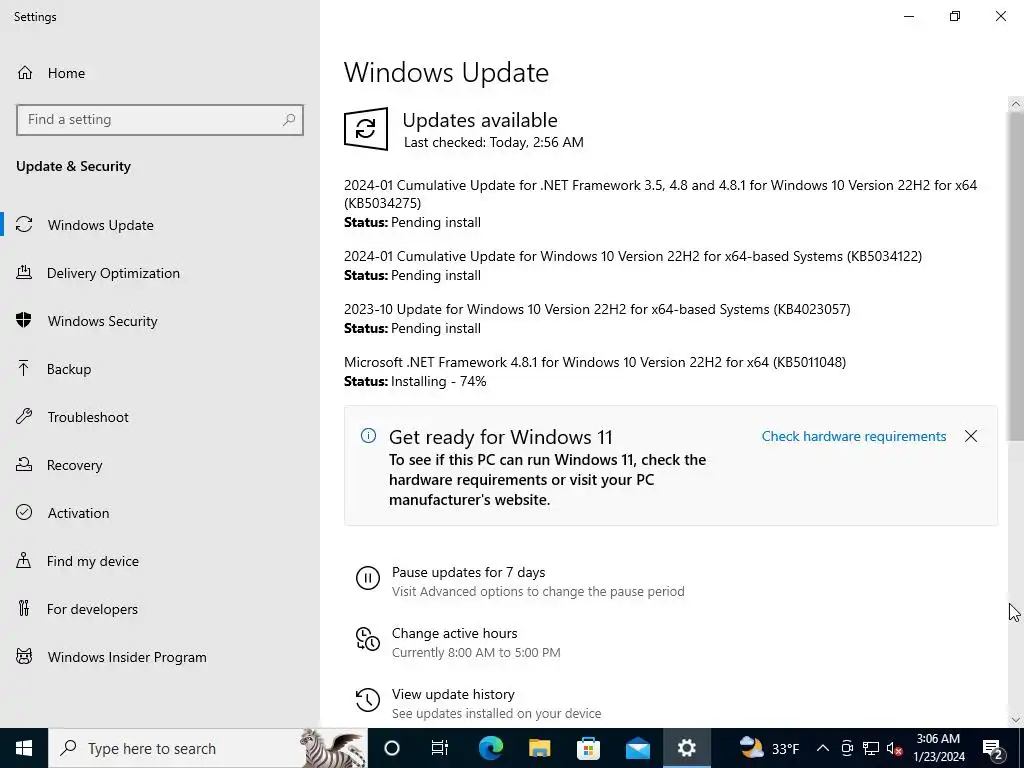Click the Windows Update sync arrows sidebar icon
1024x768 pixels.
click(24, 225)
